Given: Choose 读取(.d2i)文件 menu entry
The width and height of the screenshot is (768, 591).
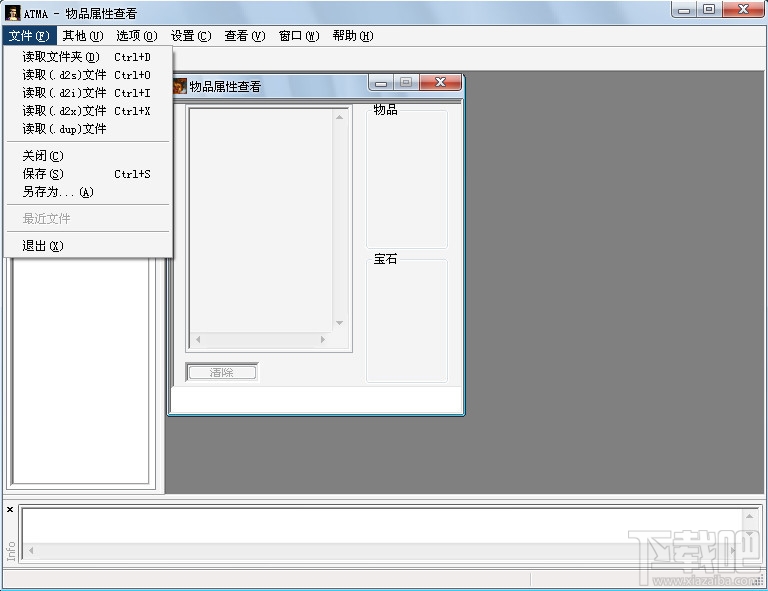Looking at the screenshot, I should 88,93.
